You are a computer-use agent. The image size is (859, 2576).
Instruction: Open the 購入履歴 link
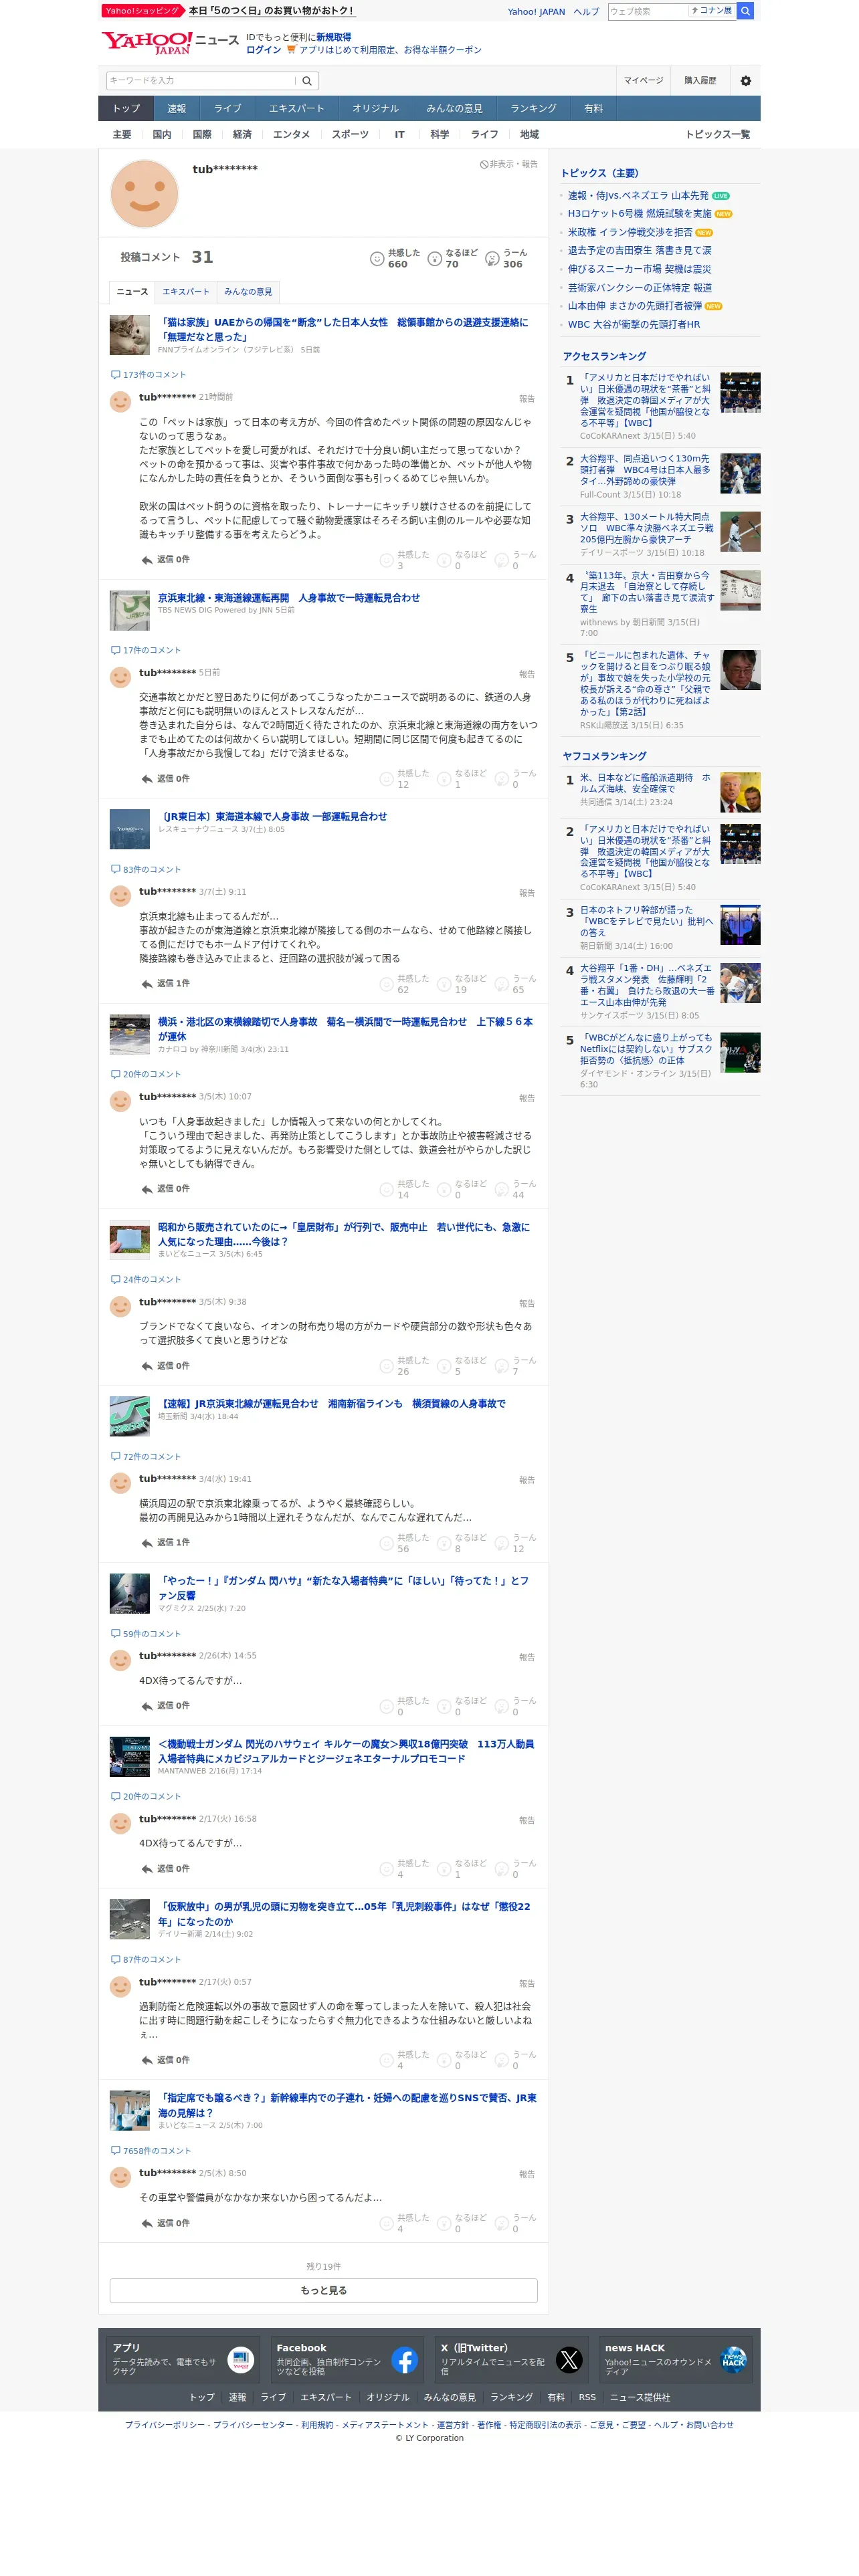(700, 81)
